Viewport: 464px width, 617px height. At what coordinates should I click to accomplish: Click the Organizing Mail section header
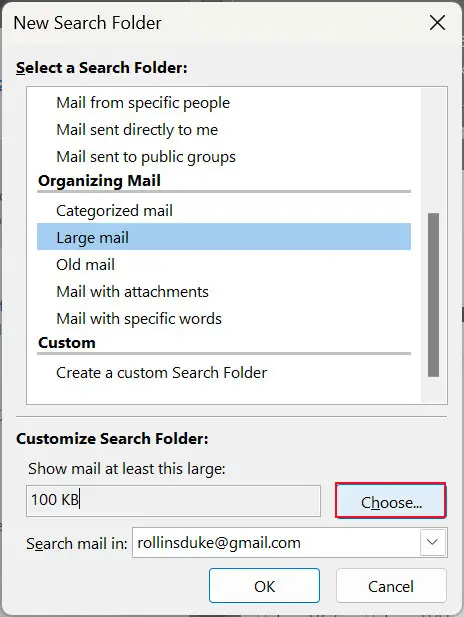99,181
